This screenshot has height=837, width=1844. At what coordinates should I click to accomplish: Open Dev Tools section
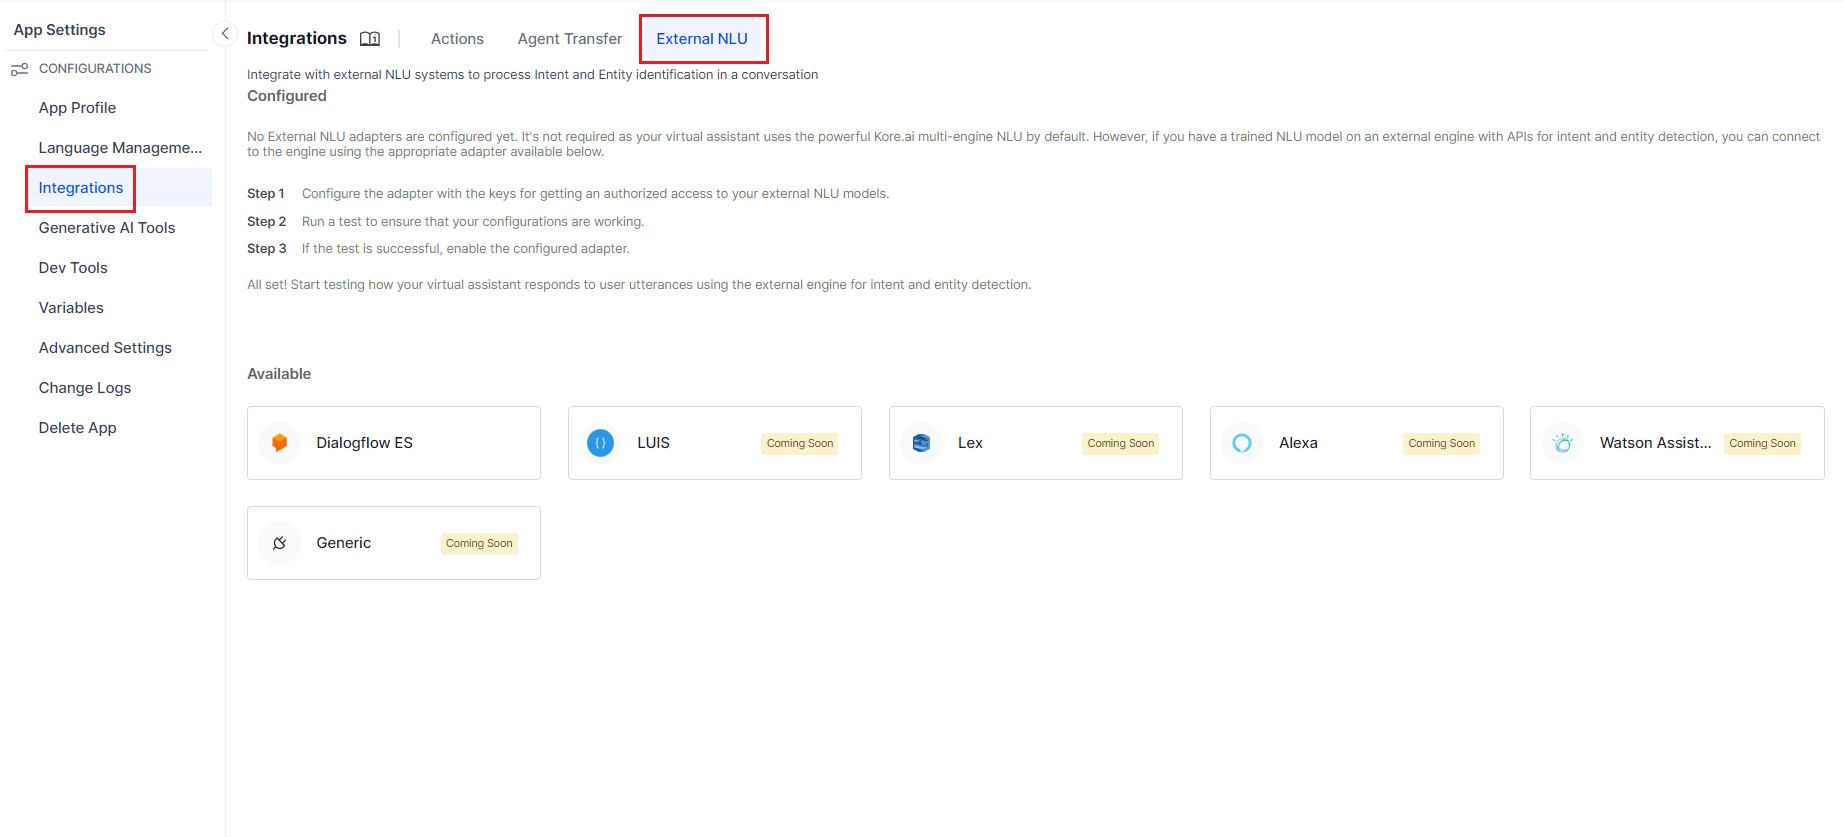click(x=73, y=268)
